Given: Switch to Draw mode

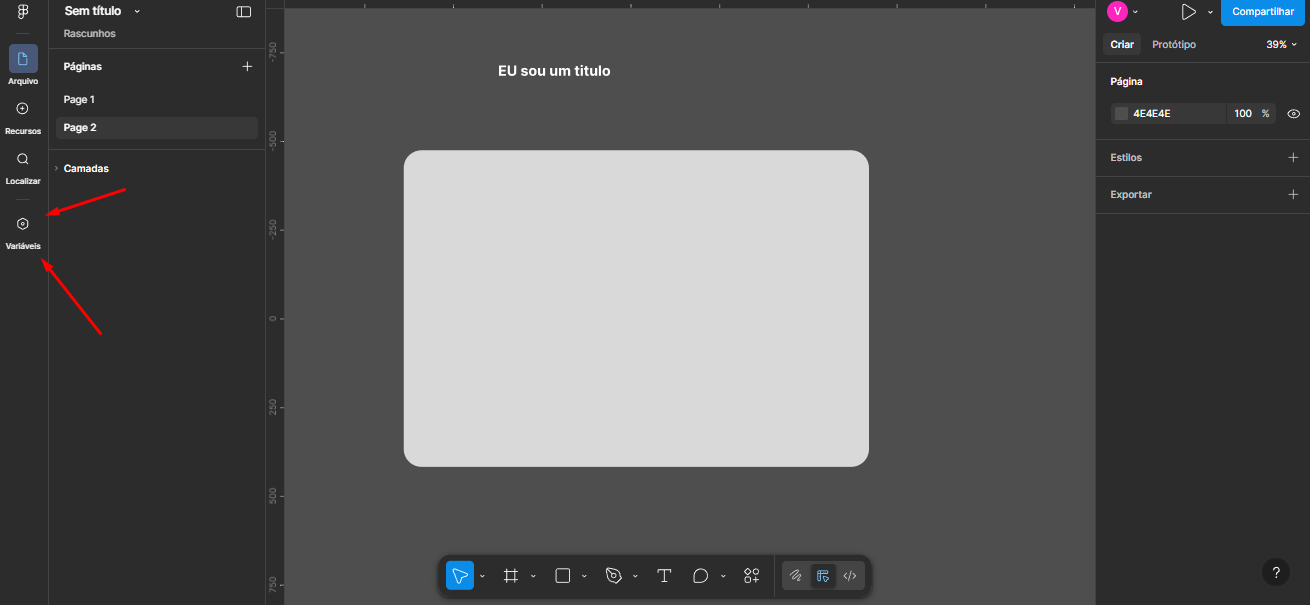Looking at the screenshot, I should (796, 576).
